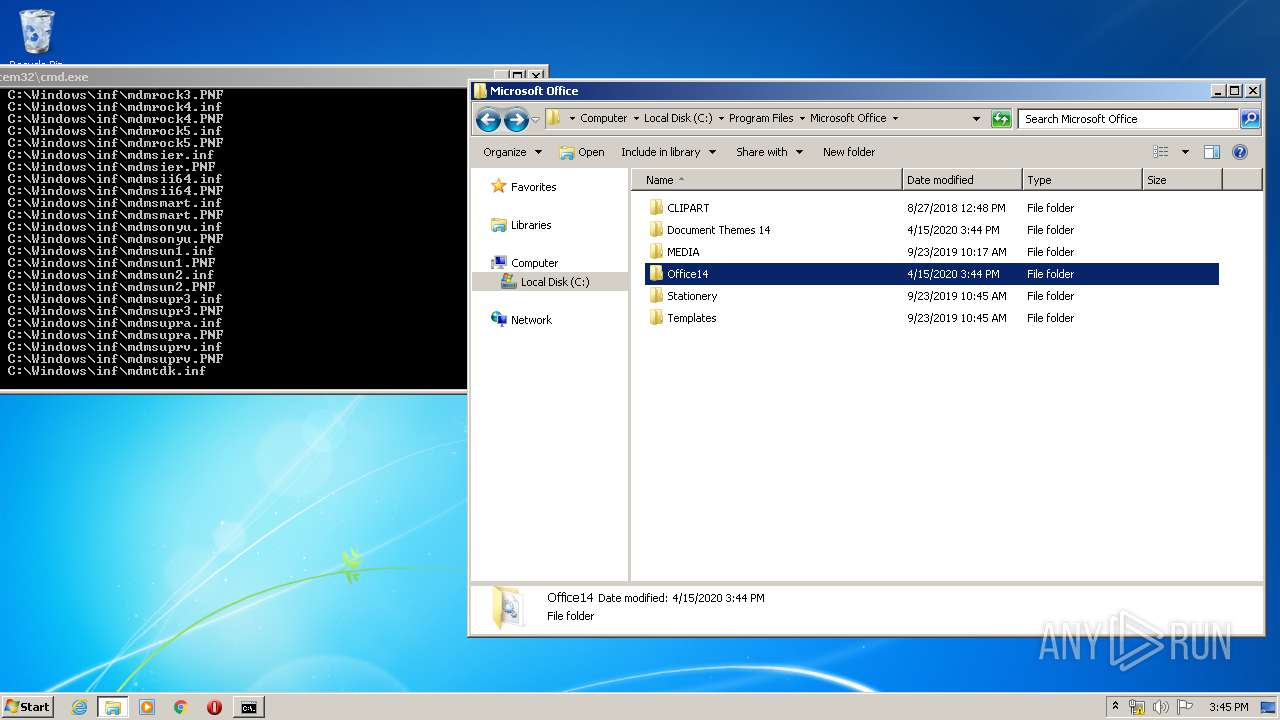Click the Show desktop button in the tray

click(x=1268, y=707)
